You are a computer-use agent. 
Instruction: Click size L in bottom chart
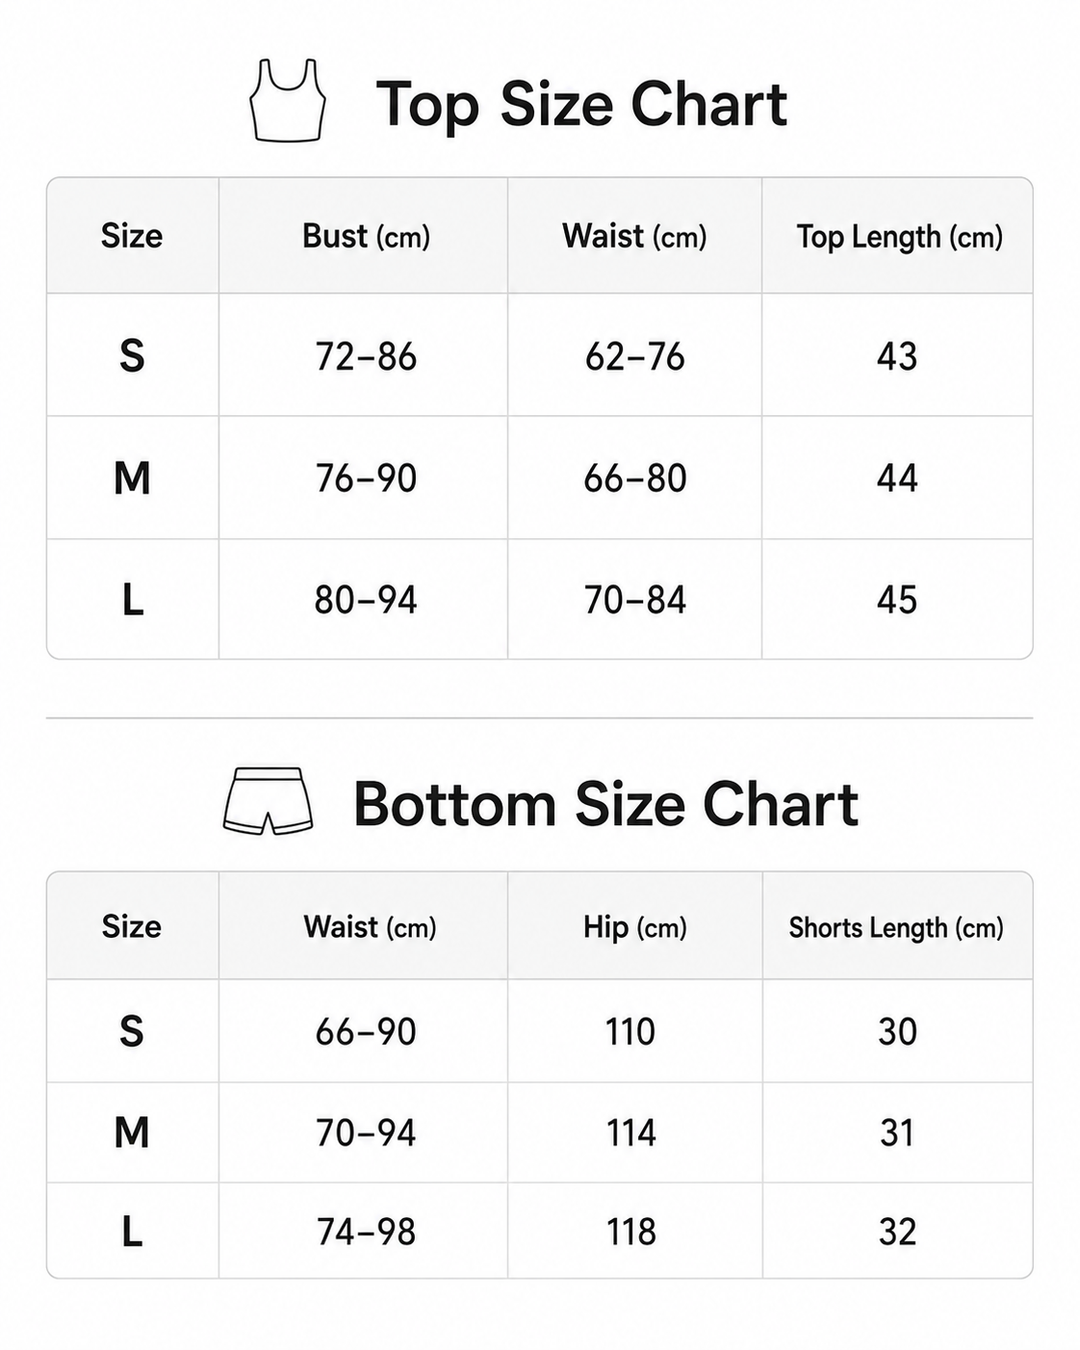(x=132, y=1232)
